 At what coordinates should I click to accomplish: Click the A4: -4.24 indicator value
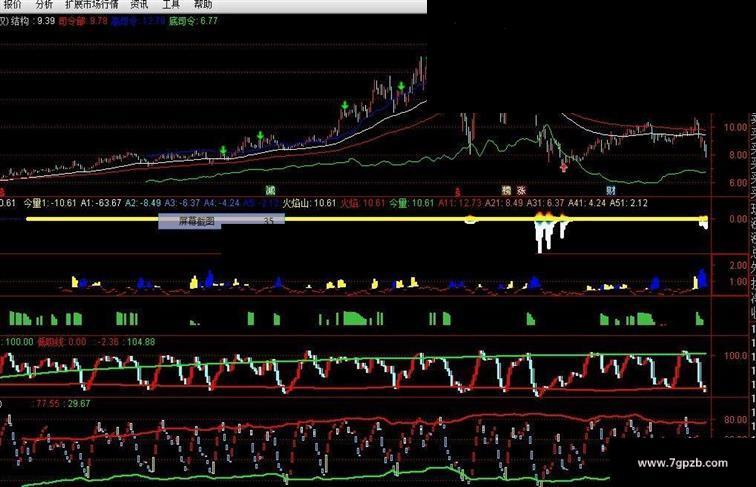click(x=221, y=203)
